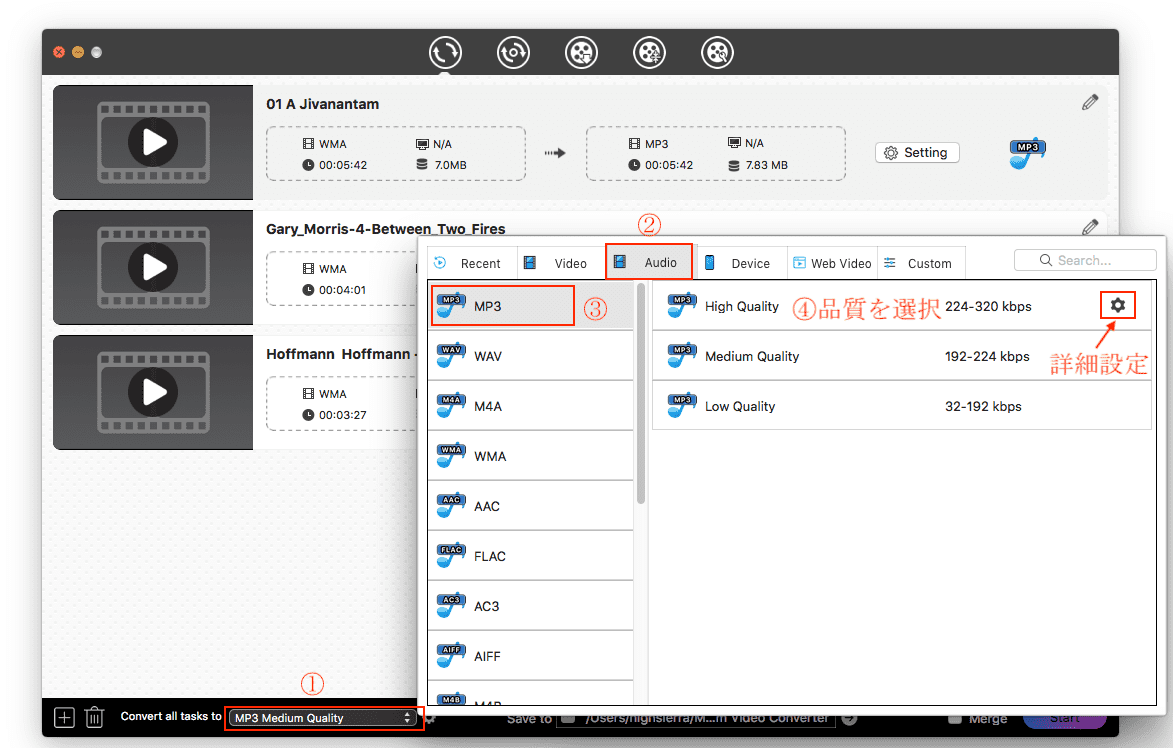This screenshot has height=748, width=1173.
Task: Open the Convert all tasks to dropdown
Action: (x=323, y=718)
